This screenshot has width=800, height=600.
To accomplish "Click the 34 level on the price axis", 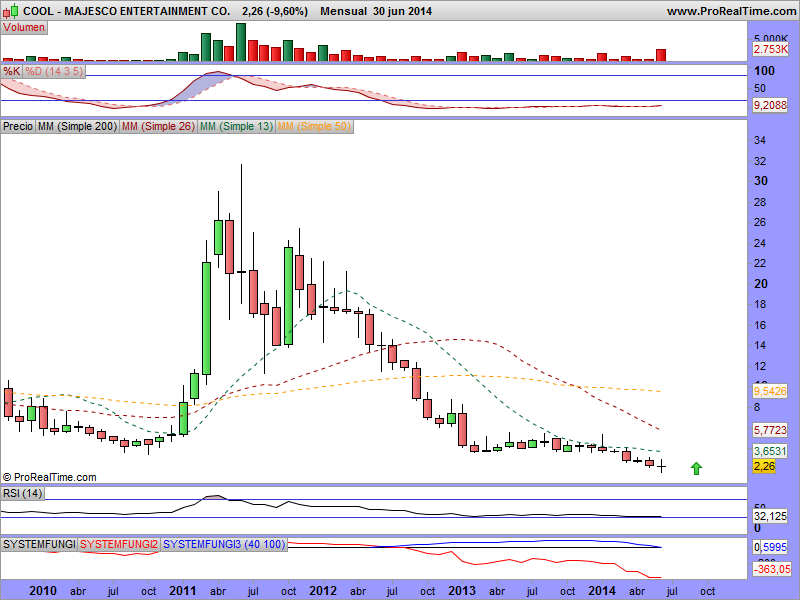I will [760, 140].
